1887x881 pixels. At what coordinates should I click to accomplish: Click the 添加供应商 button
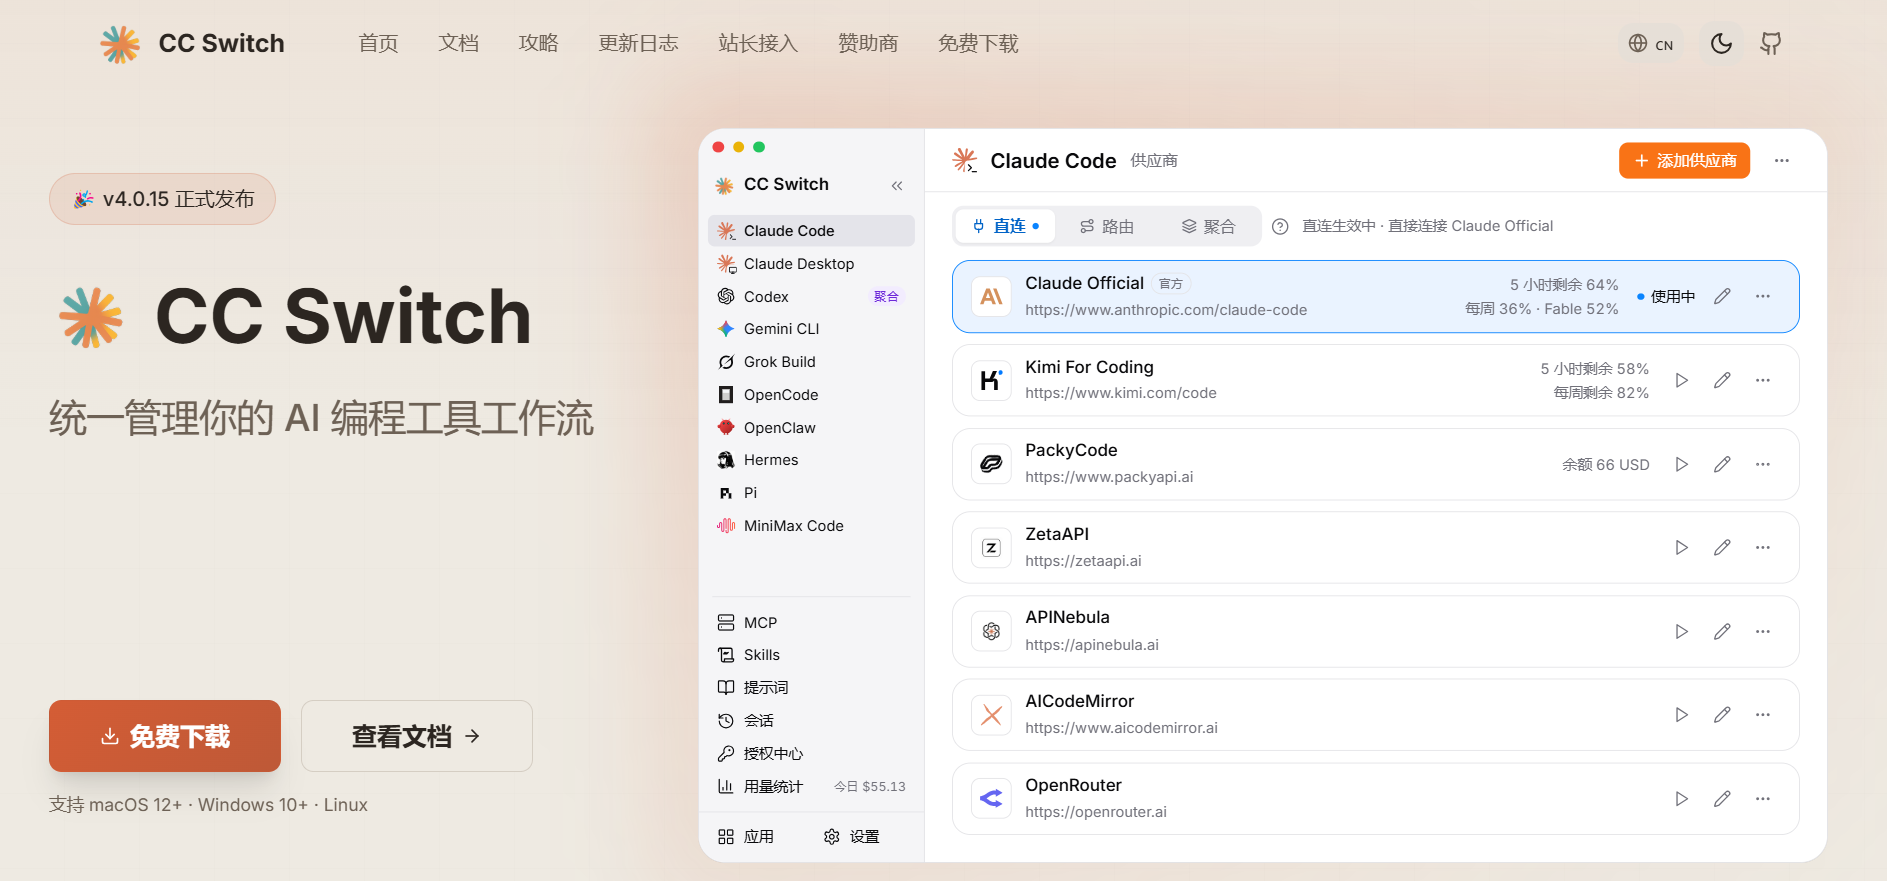click(1684, 160)
